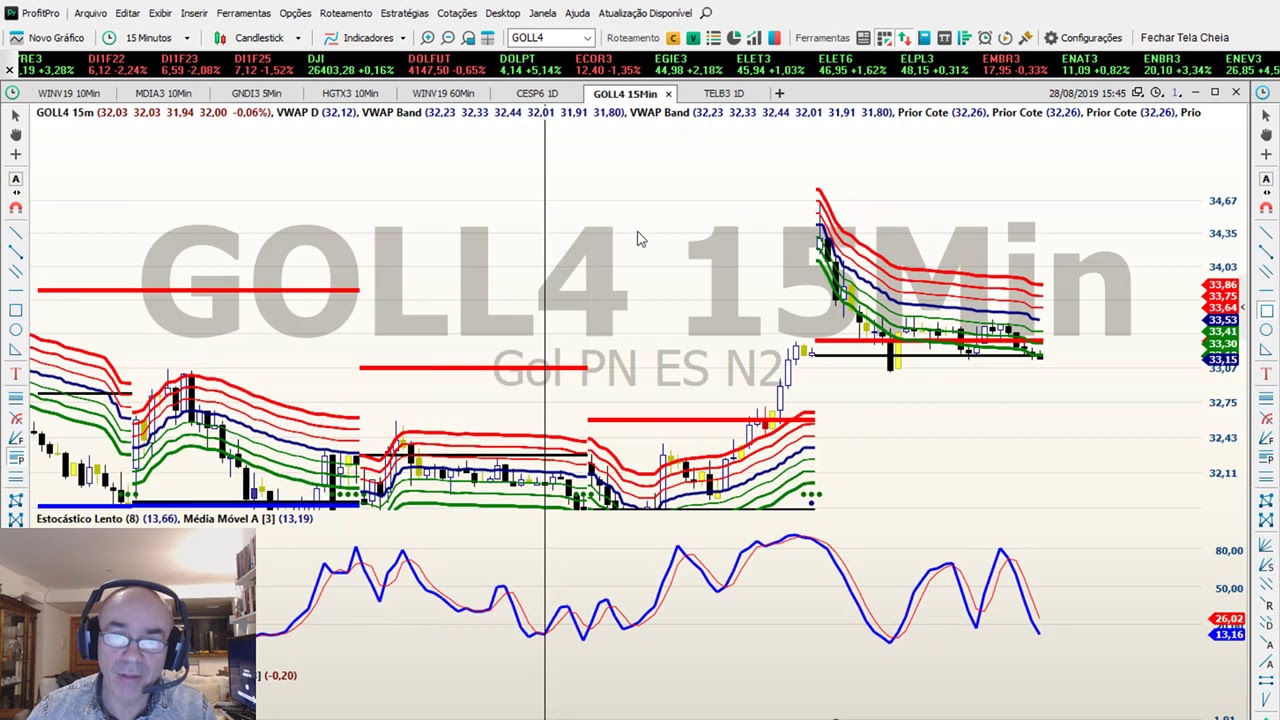
Task: Click Atualização Disponível menu item
Action: coord(645,13)
